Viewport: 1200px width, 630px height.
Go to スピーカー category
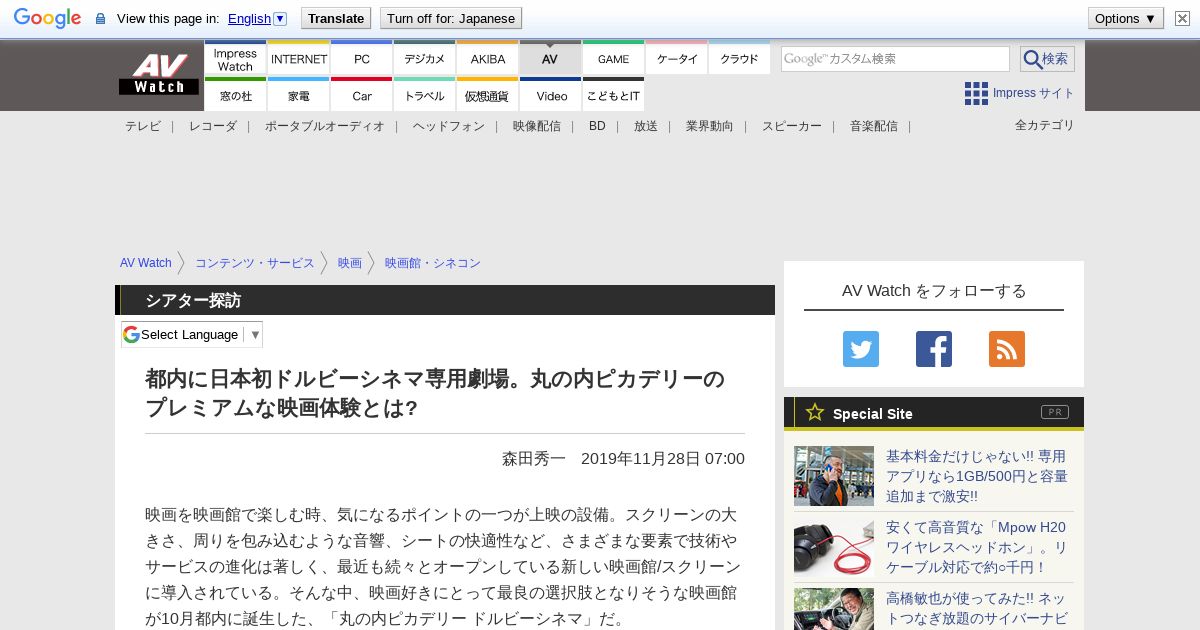pyautogui.click(x=792, y=126)
